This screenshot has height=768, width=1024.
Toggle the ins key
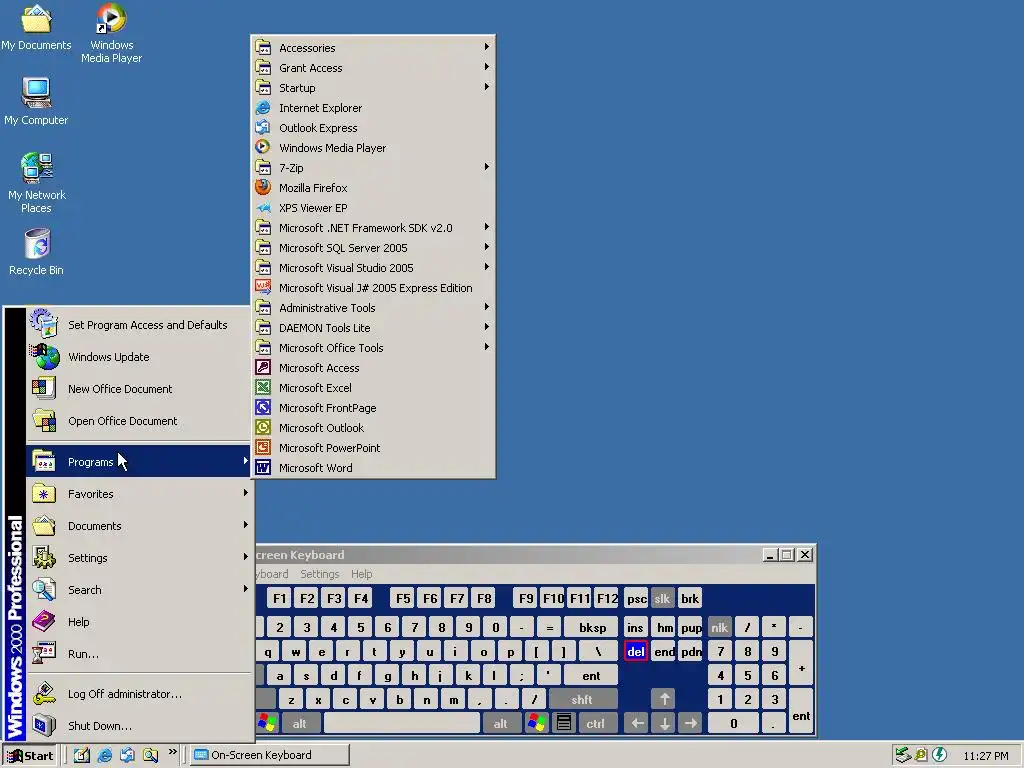635,628
